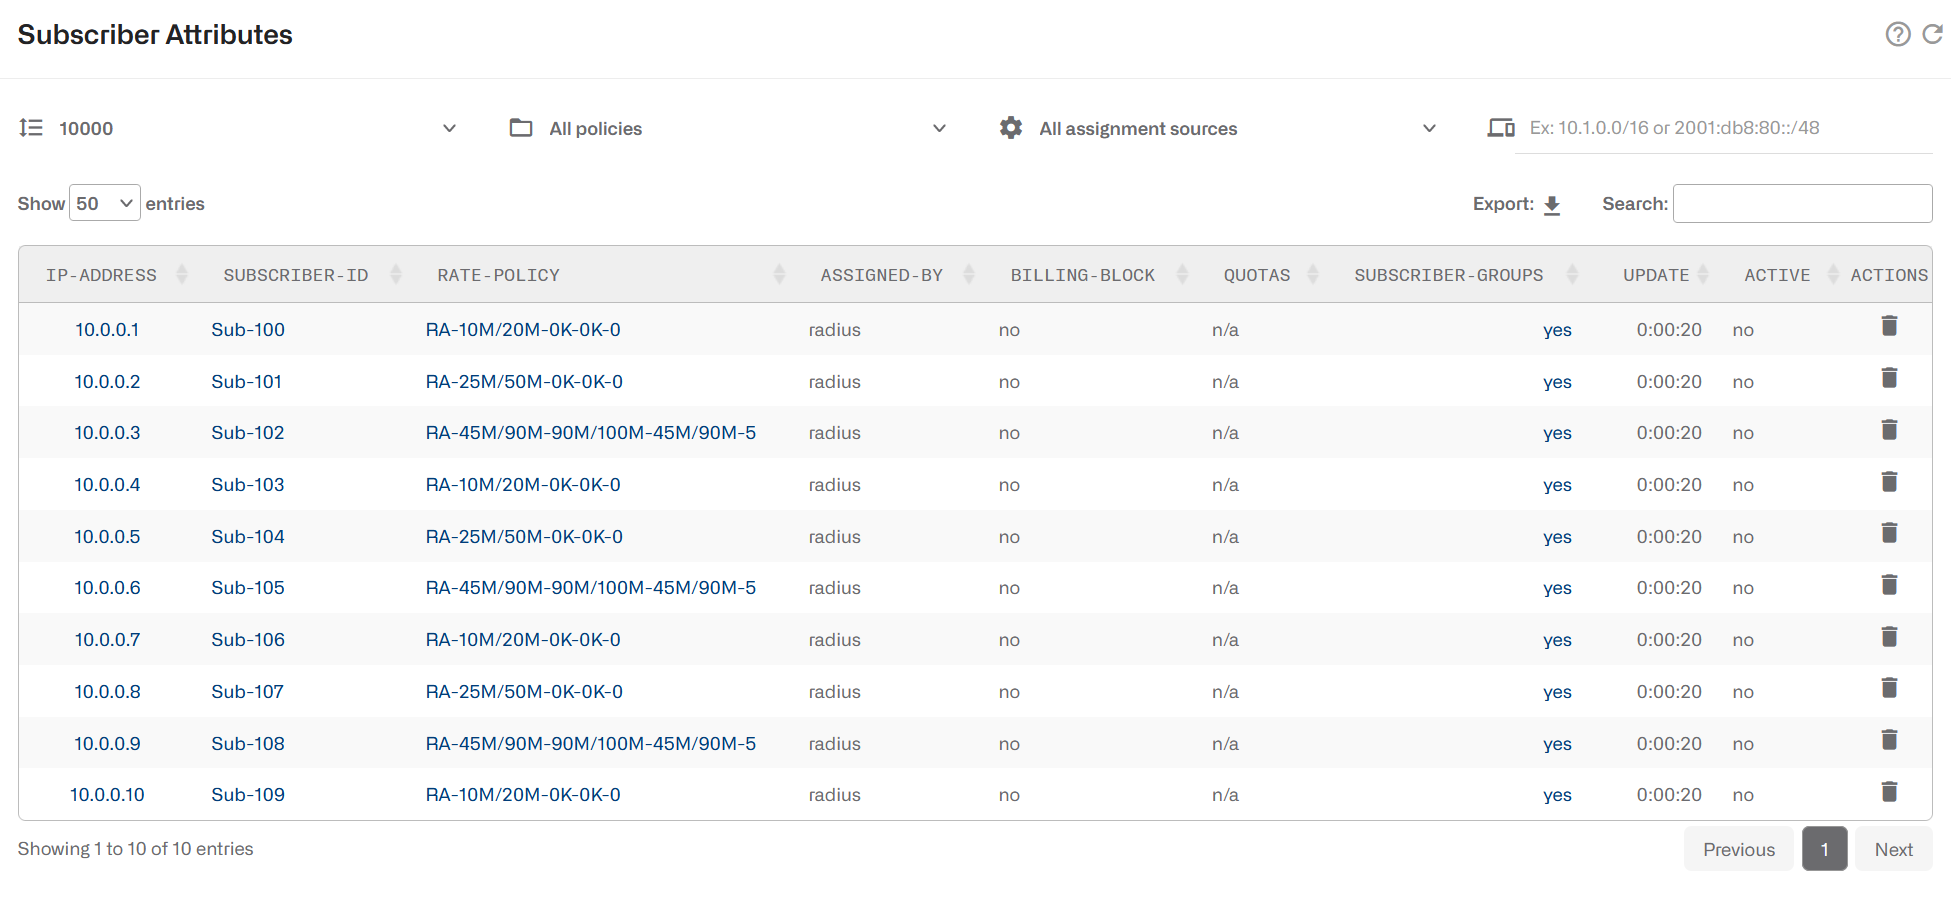This screenshot has width=1951, height=911.
Task: Open subscriber link Sub-103
Action: 247,484
